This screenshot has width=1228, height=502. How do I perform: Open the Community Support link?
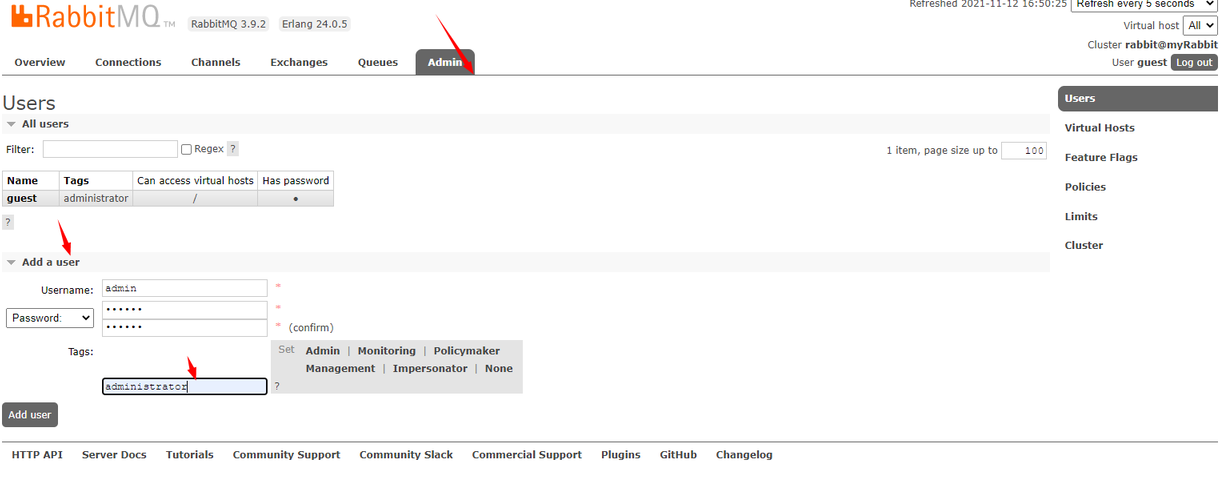pos(287,455)
